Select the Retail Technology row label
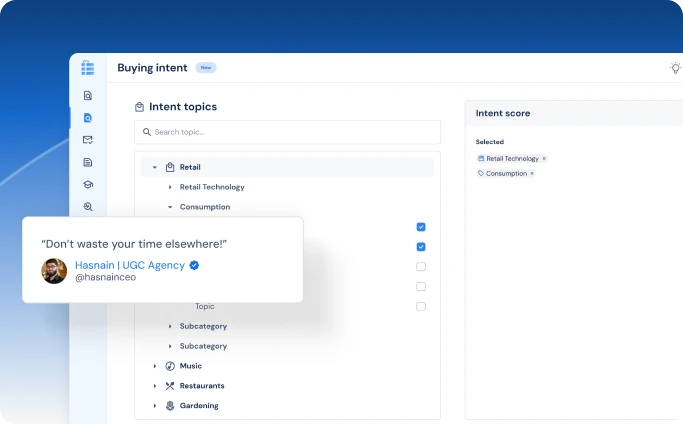The width and height of the screenshot is (683, 424). [x=212, y=187]
